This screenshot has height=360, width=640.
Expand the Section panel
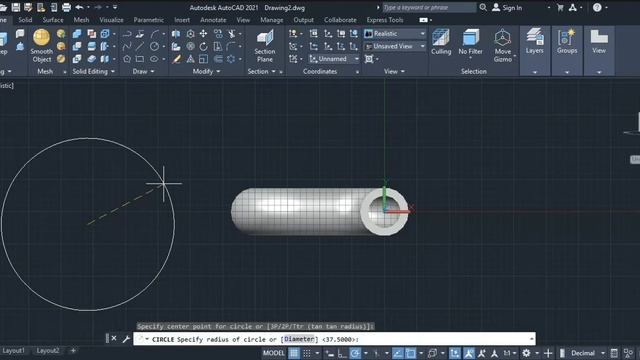262,71
